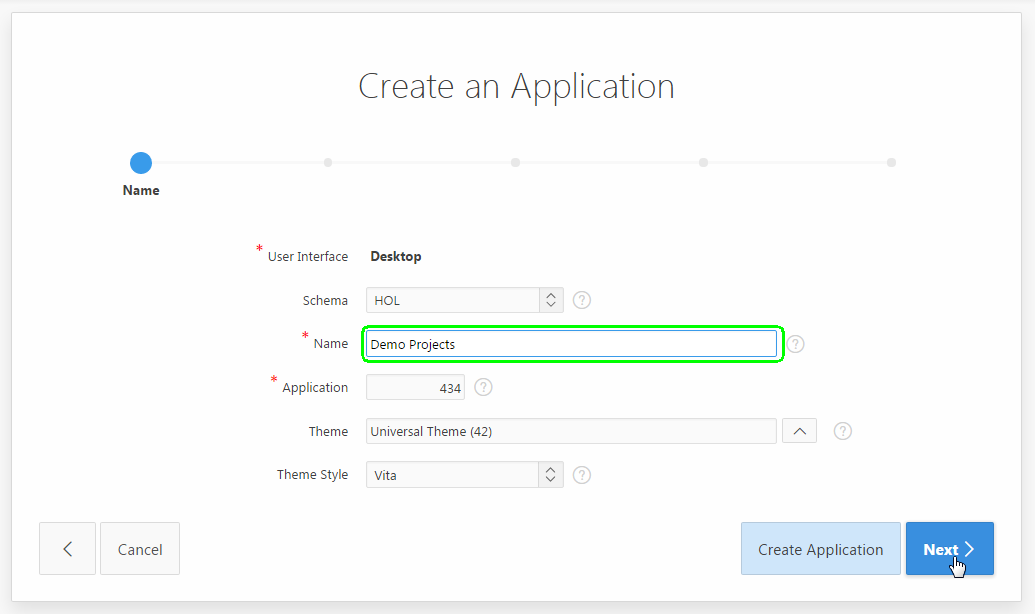Click the Name wizard step circle

[x=141, y=162]
